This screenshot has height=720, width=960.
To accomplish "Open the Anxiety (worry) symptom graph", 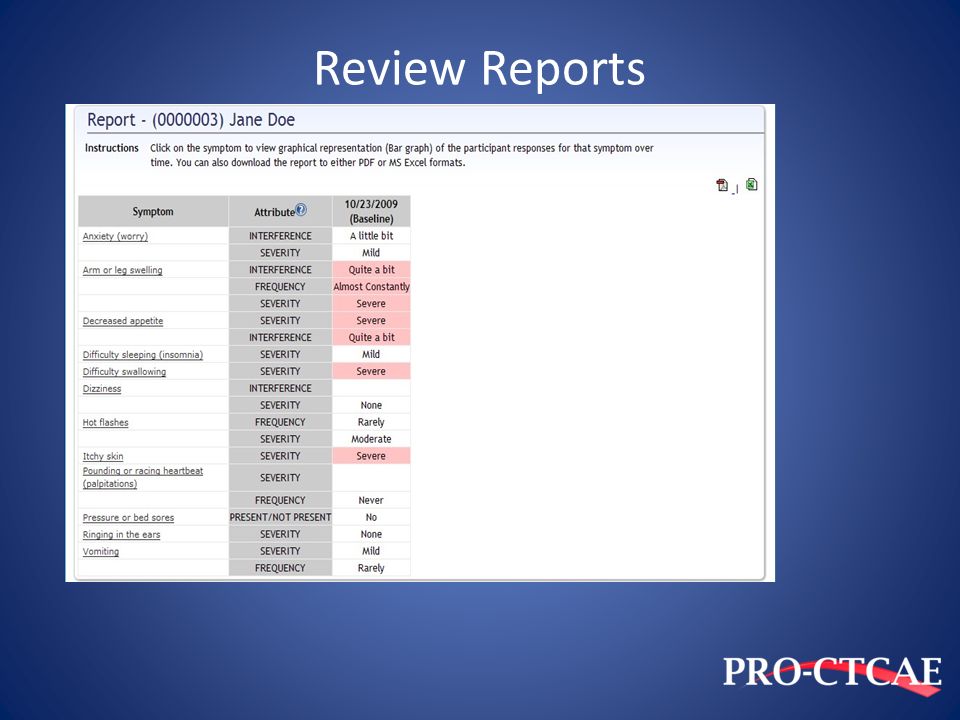I will tap(115, 236).
